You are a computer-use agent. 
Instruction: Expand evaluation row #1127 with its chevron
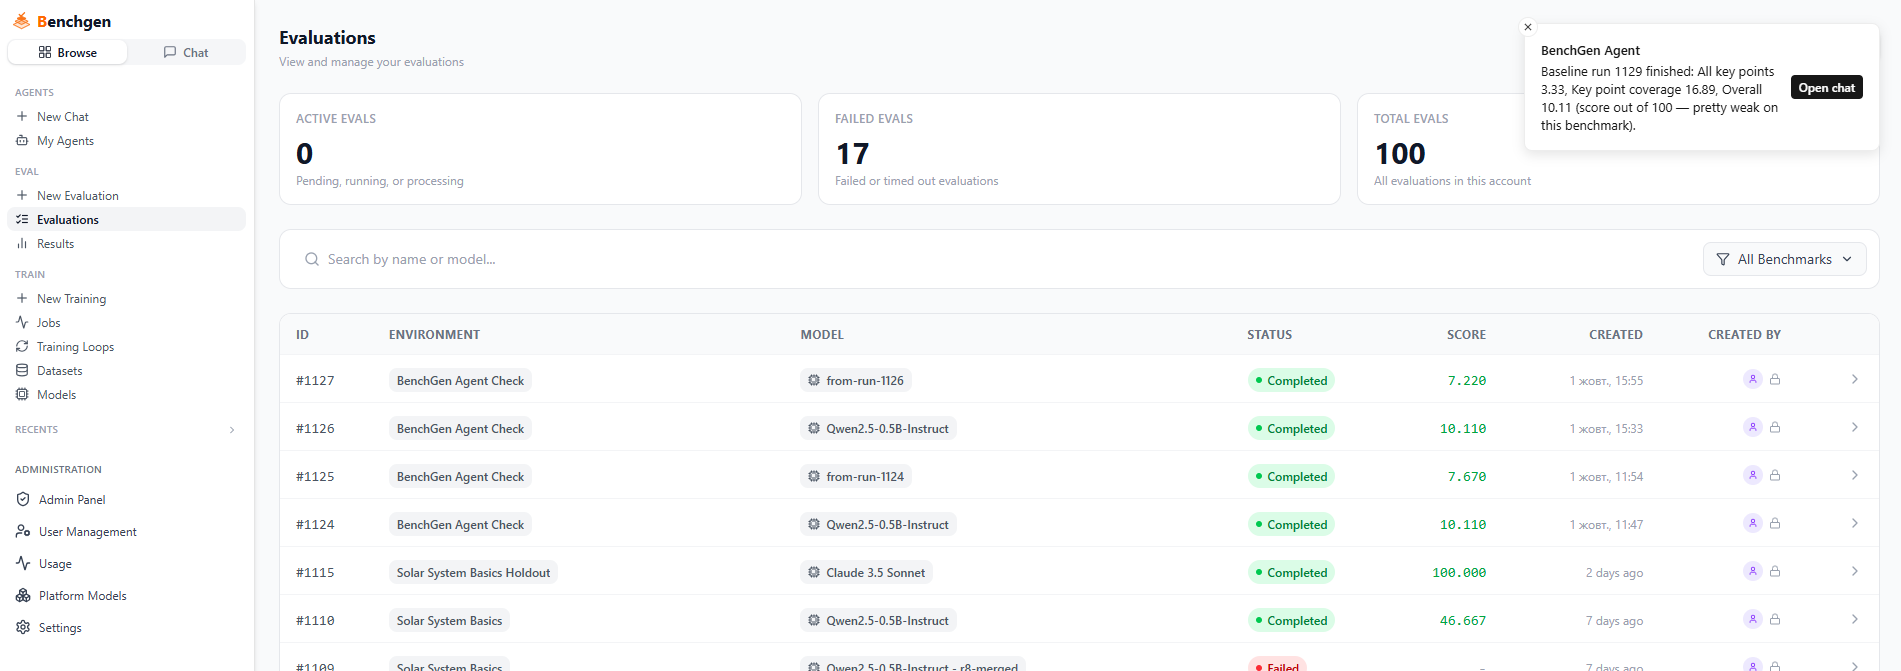pos(1855,380)
